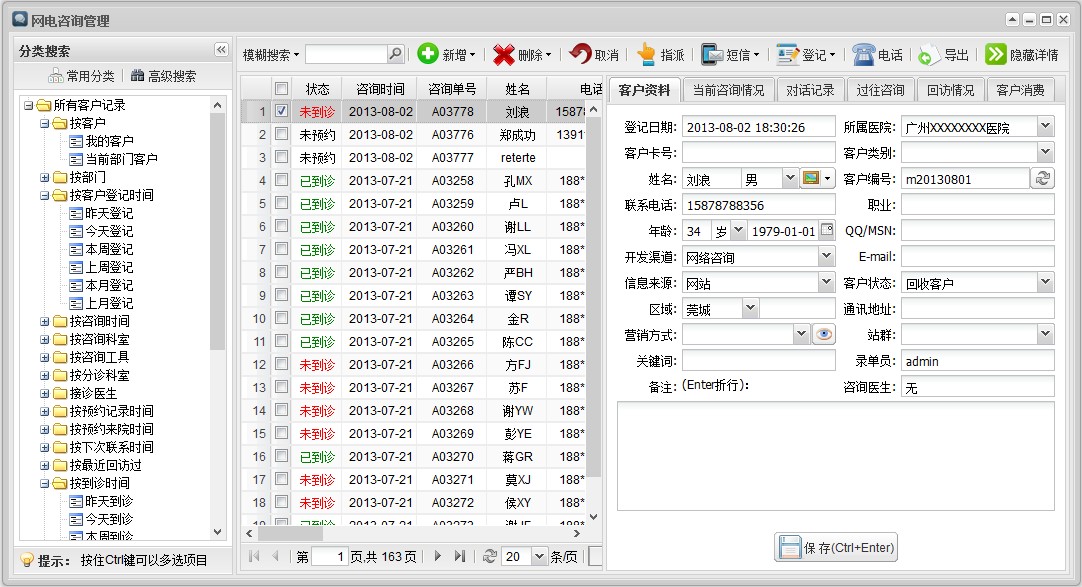Expand the 按部门 tree node
This screenshot has height=587, width=1082.
tap(45, 177)
